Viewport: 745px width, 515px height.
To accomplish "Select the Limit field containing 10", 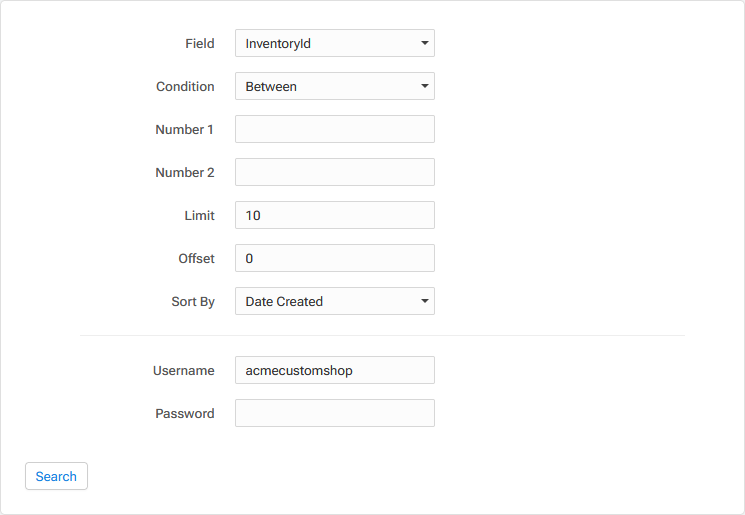I will tap(334, 215).
